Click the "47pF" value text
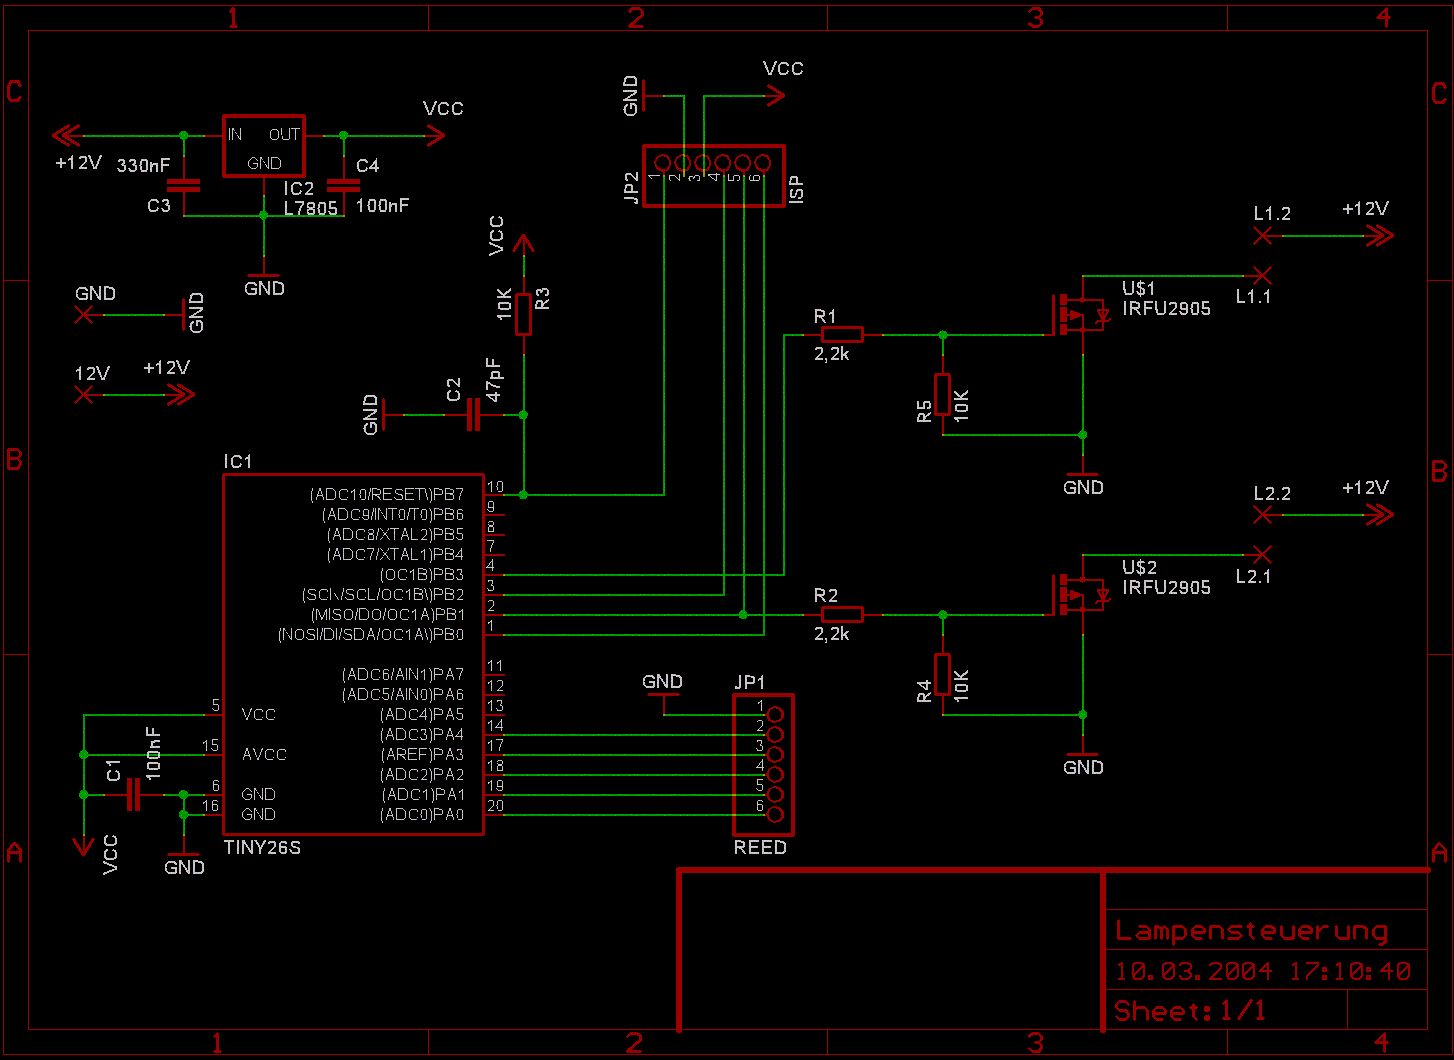This screenshot has height=1060, width=1454. [494, 380]
